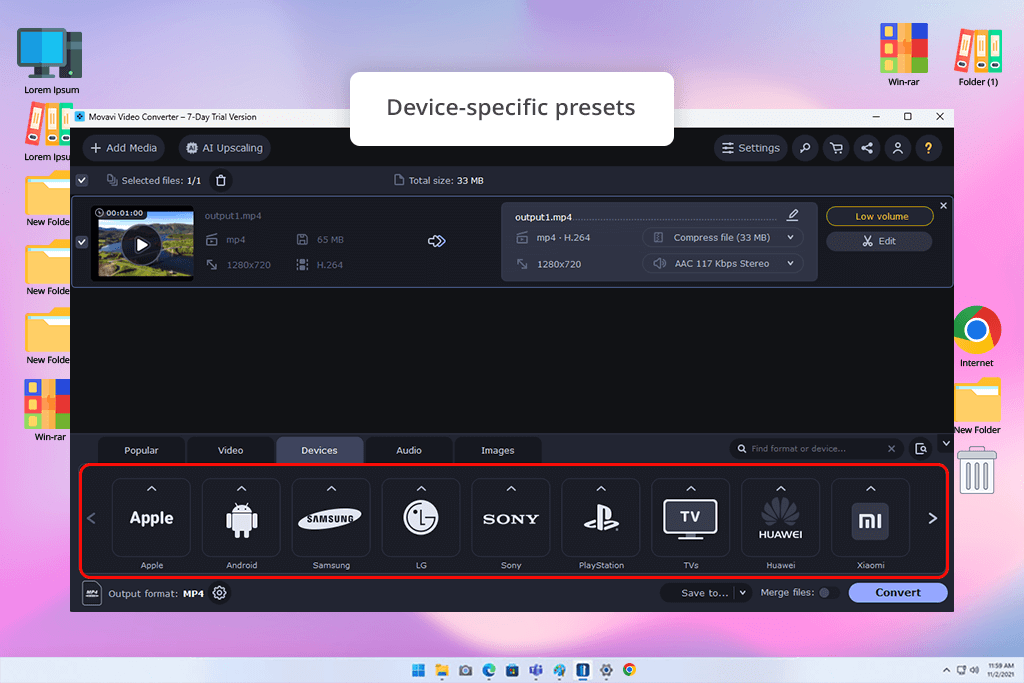Screen dimensions: 1024x683
Task: Rename output file with pencil icon
Action: click(792, 215)
